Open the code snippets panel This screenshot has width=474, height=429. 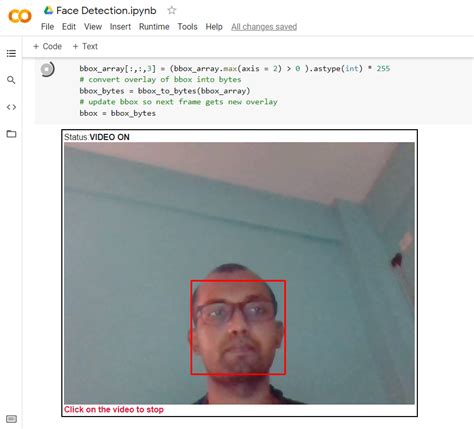click(11, 107)
